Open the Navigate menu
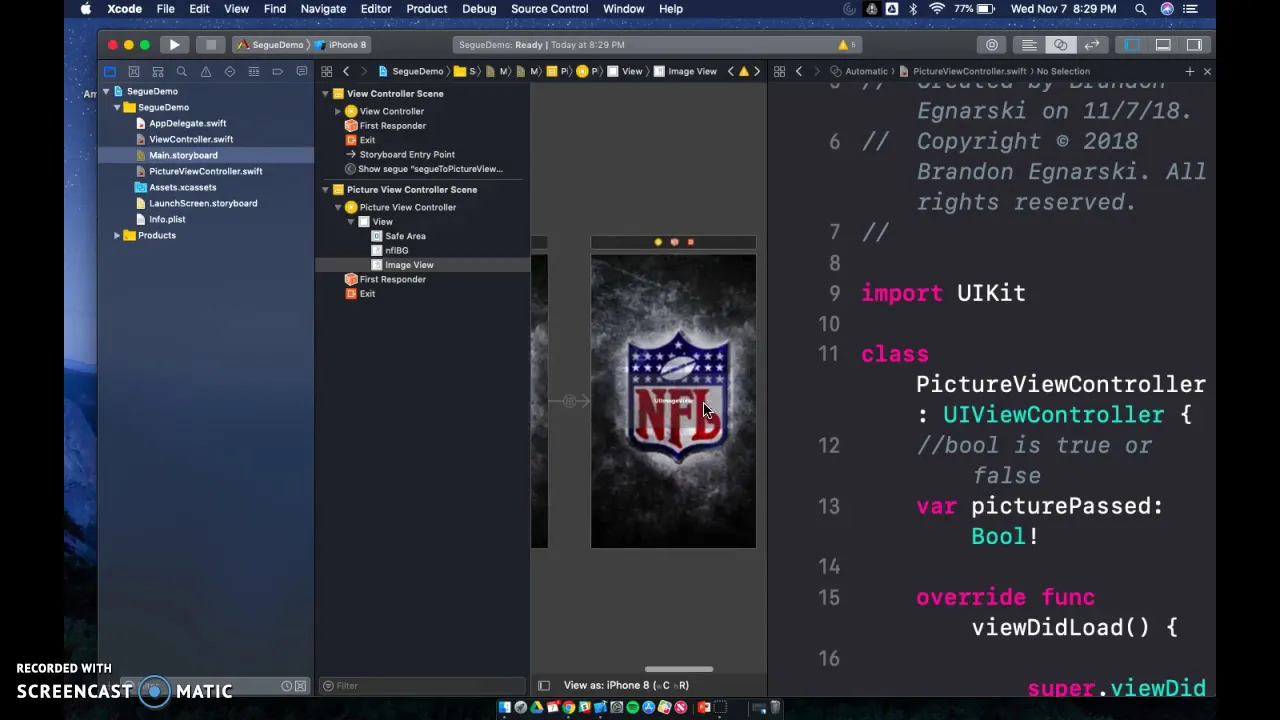1280x720 pixels. pos(323,9)
